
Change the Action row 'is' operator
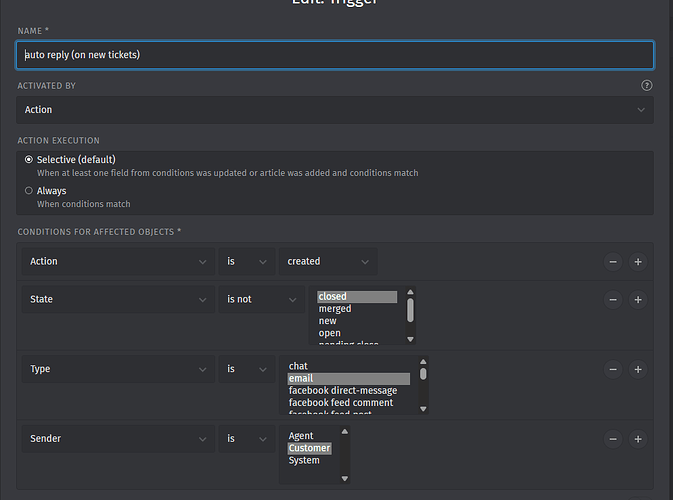247,261
